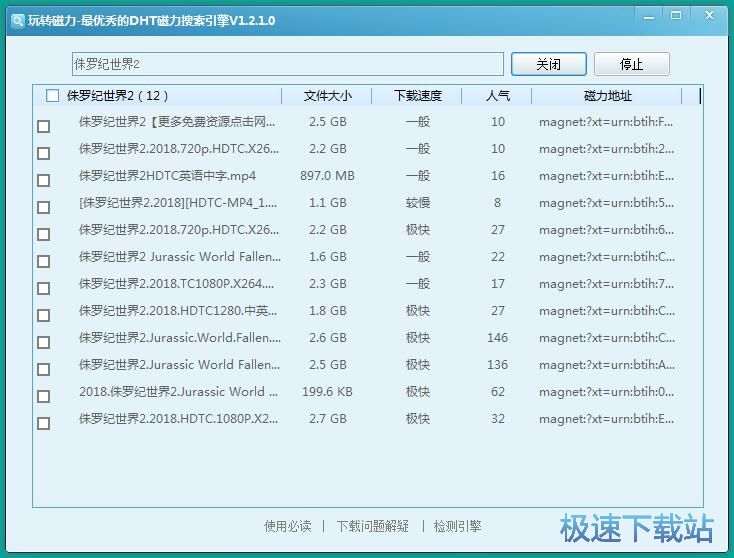Click the app magnifier icon in title bar
The height and width of the screenshot is (558, 734).
(17, 20)
